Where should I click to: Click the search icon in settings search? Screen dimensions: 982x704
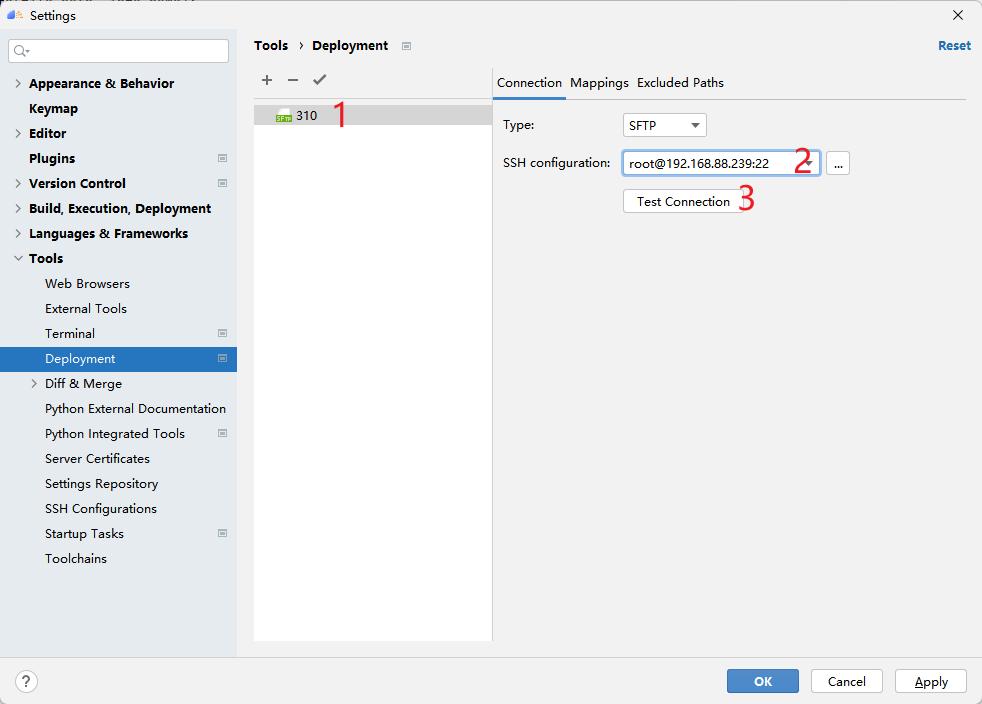(x=22, y=50)
